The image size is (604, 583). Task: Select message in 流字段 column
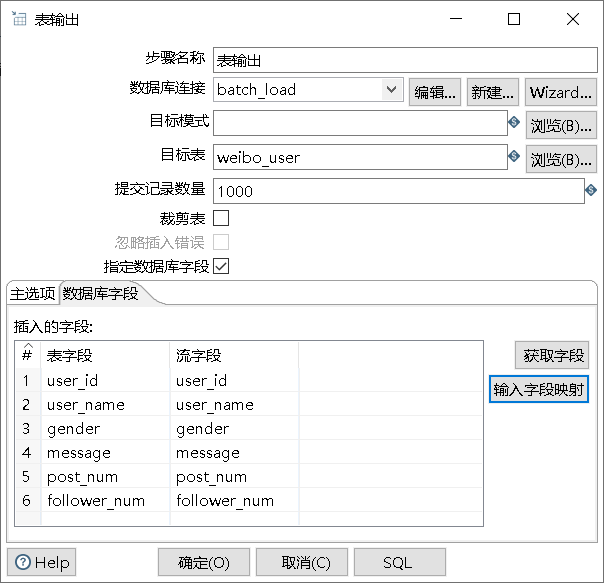234,452
